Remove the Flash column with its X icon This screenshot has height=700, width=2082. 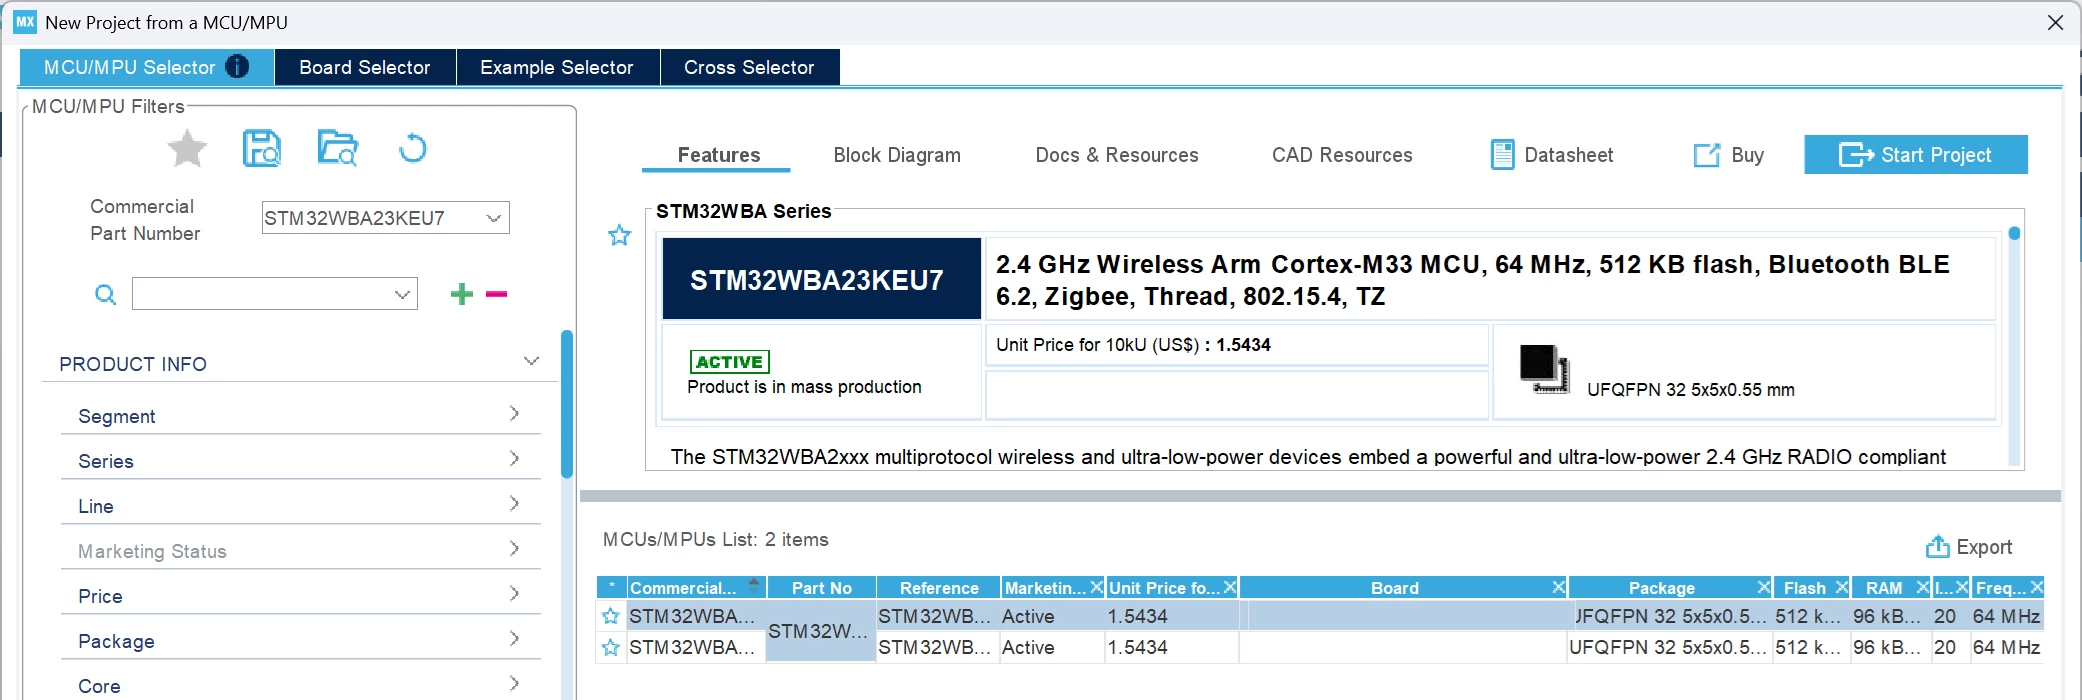pyautogui.click(x=1841, y=587)
